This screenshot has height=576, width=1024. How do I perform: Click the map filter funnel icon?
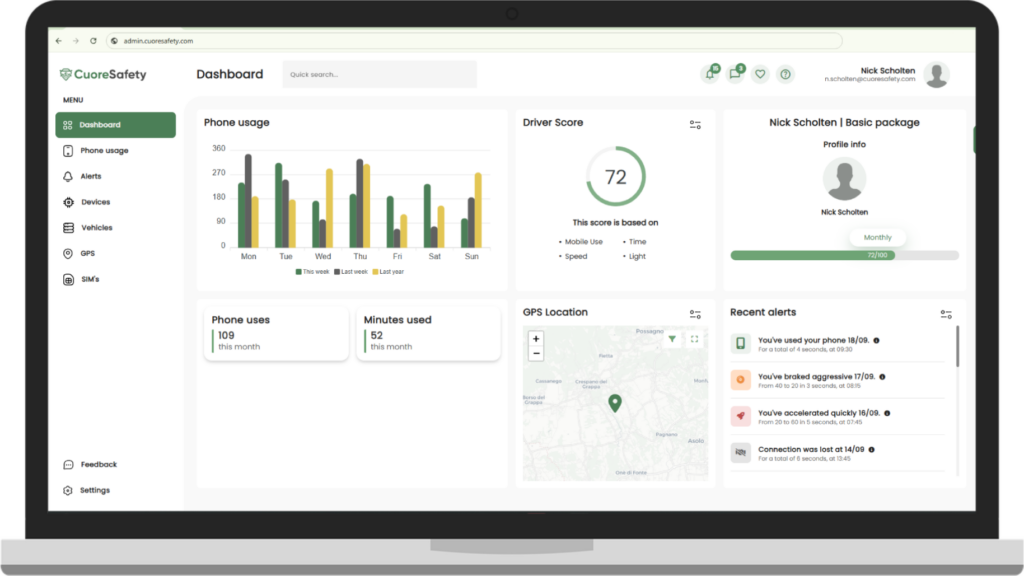point(672,340)
